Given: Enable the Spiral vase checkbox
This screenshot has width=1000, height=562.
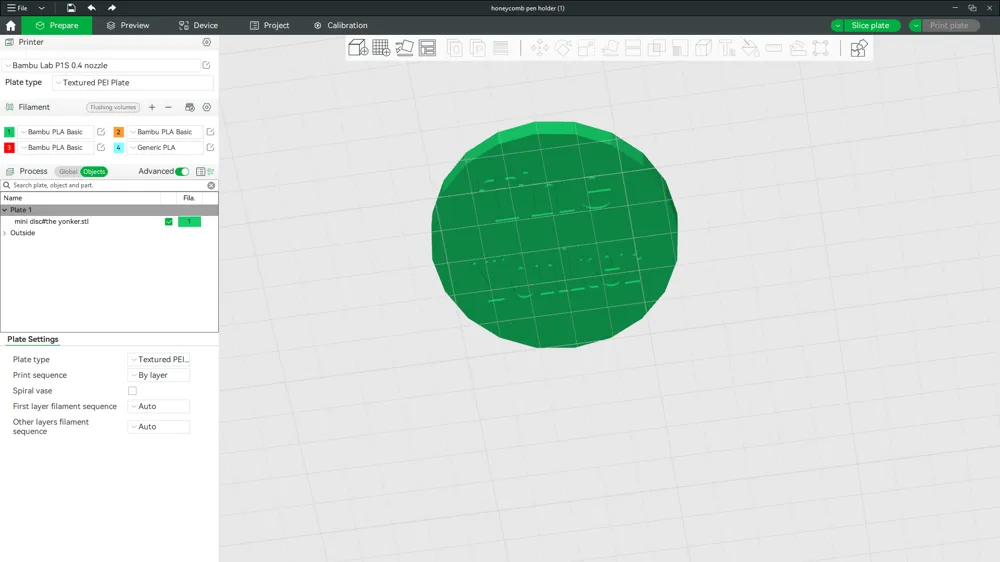Looking at the screenshot, I should click(x=132, y=390).
